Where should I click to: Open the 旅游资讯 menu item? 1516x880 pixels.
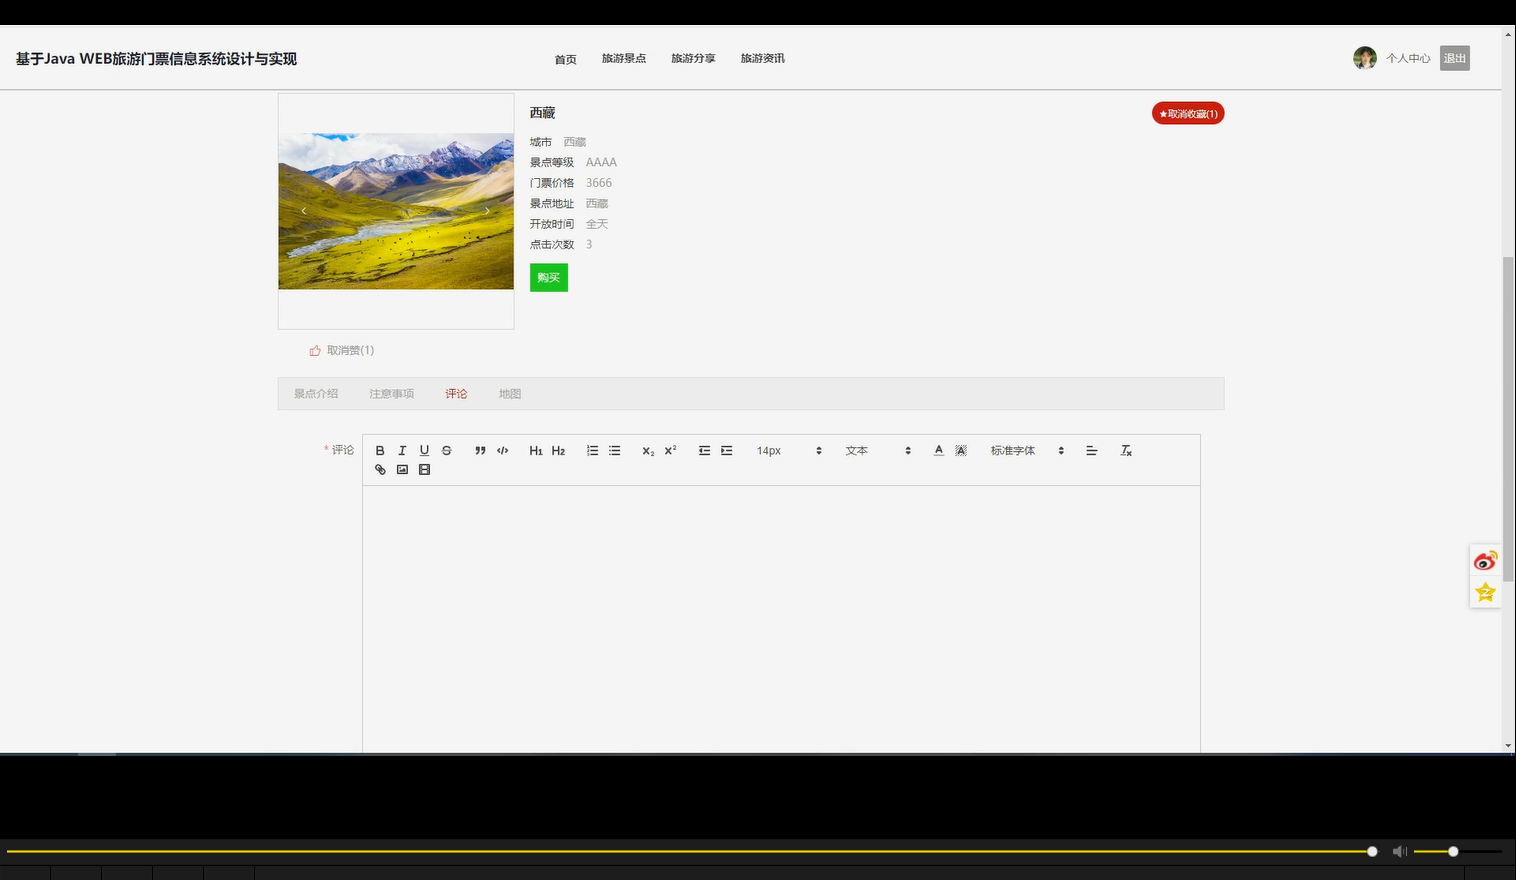tap(762, 58)
